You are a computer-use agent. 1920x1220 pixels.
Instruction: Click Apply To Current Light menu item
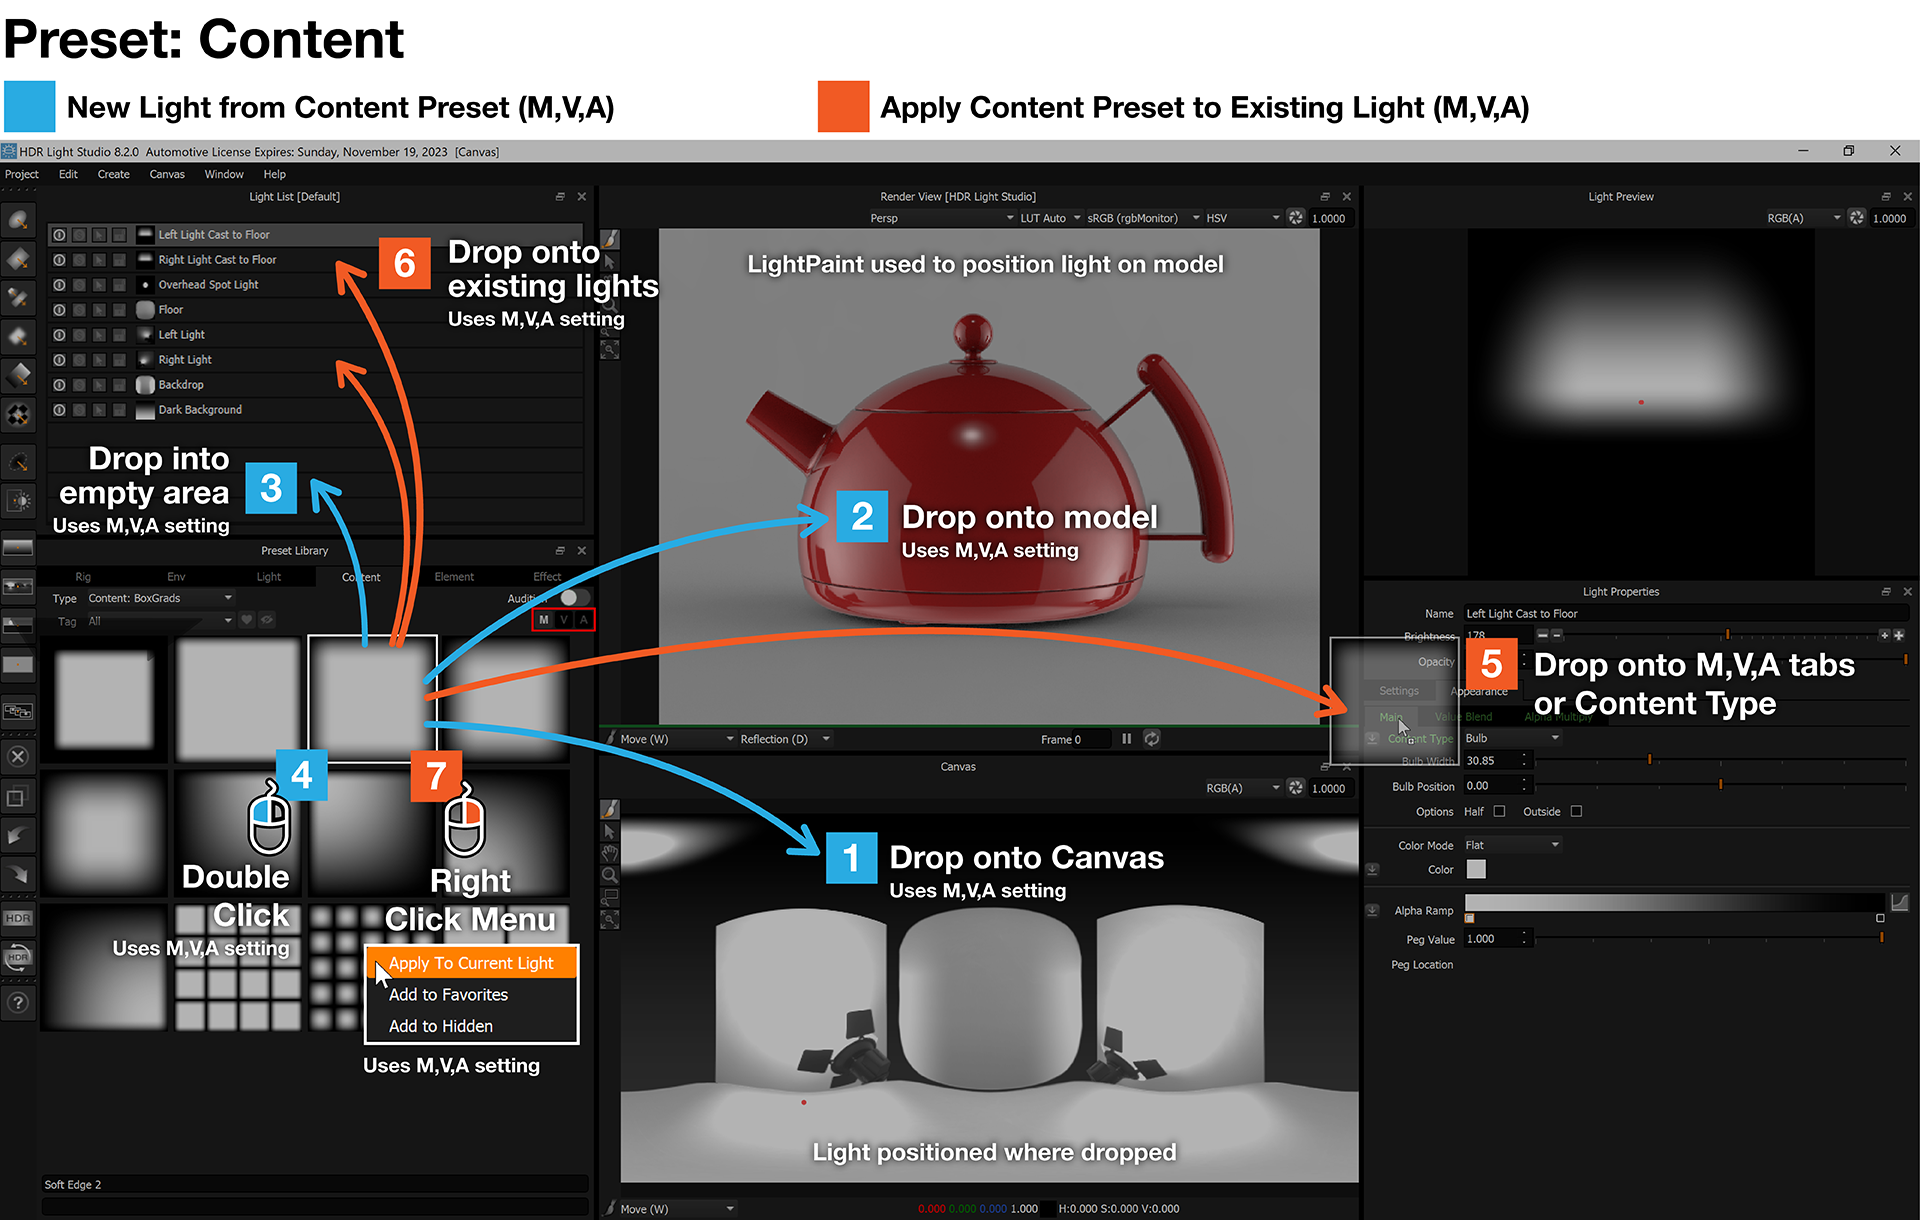click(471, 963)
